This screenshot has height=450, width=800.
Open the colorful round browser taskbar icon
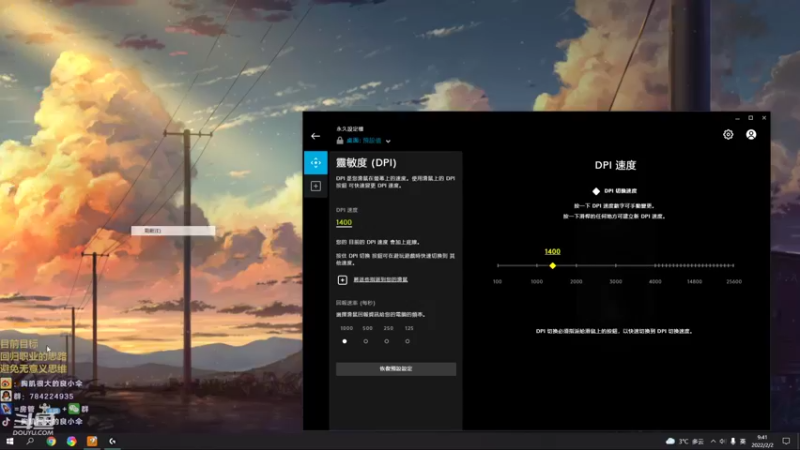coord(71,441)
